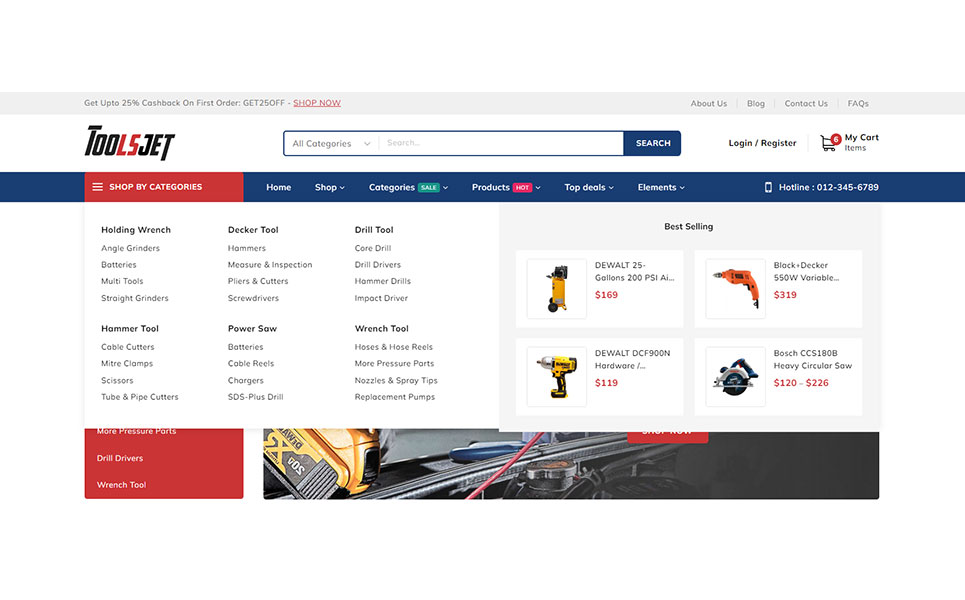Open the Categories menu with SALE badge
Image resolution: width=965 pixels, height=600 pixels.
(x=408, y=187)
